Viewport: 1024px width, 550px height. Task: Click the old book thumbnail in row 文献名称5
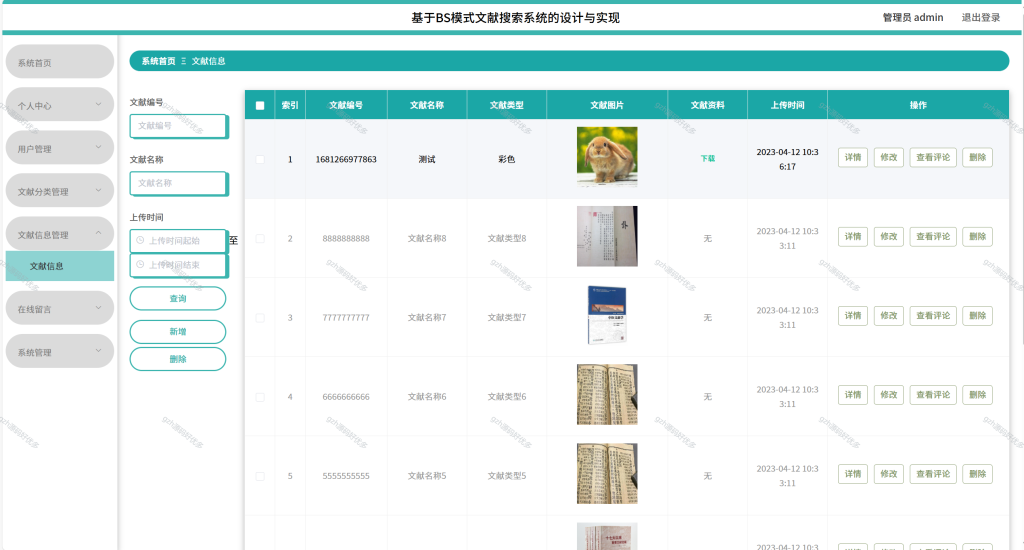tap(607, 474)
